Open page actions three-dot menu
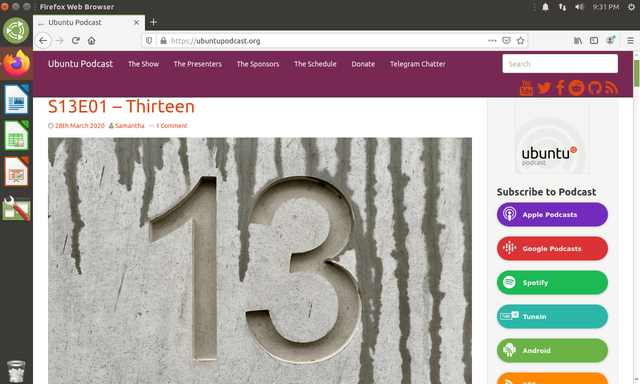Screen dimensions: 640x384 click(x=492, y=40)
